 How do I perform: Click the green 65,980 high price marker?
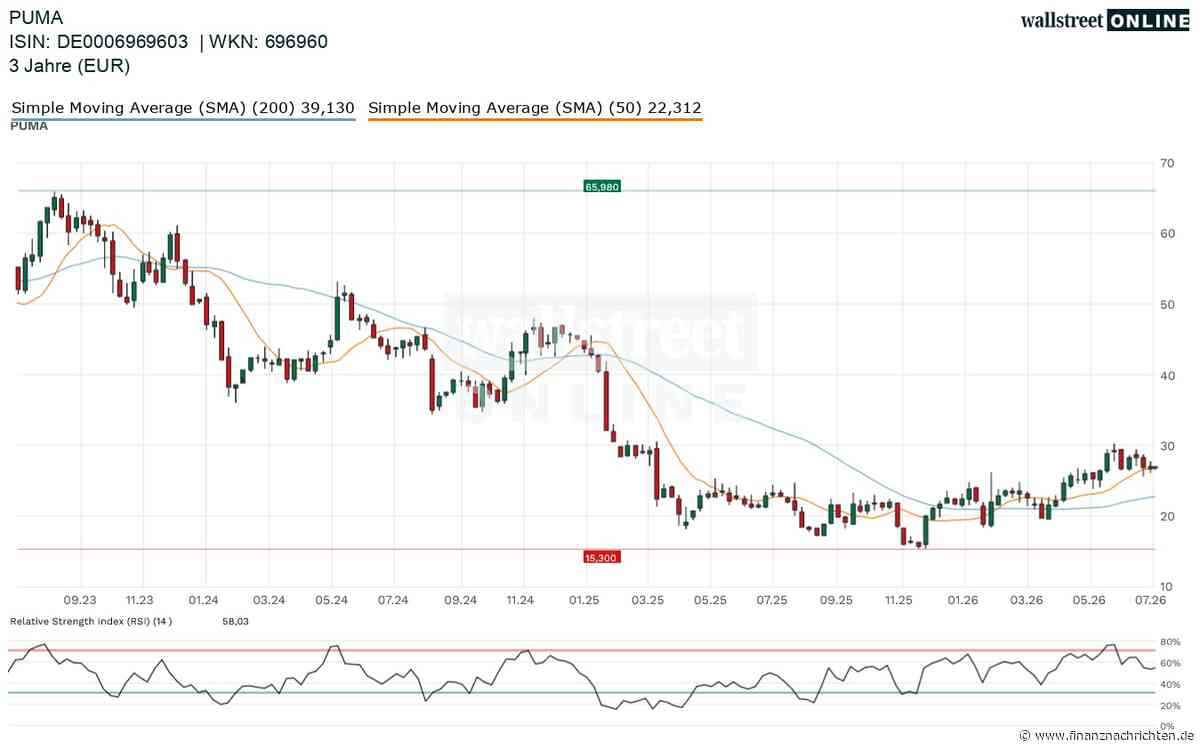601,186
